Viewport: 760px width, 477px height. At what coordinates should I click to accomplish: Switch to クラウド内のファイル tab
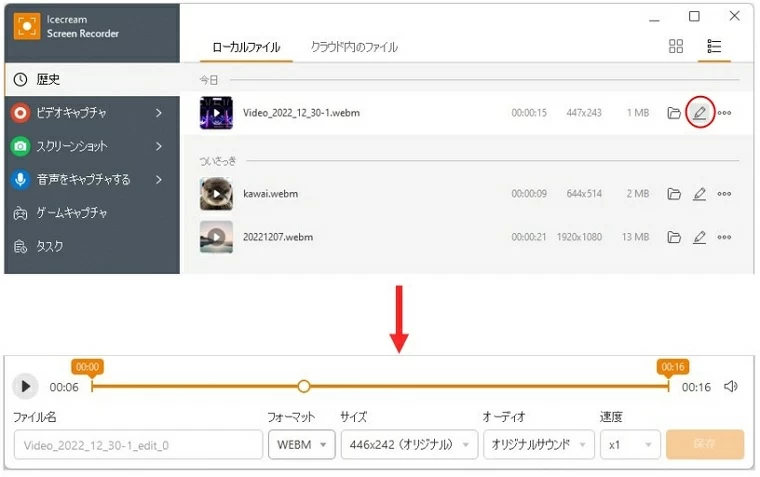click(354, 47)
